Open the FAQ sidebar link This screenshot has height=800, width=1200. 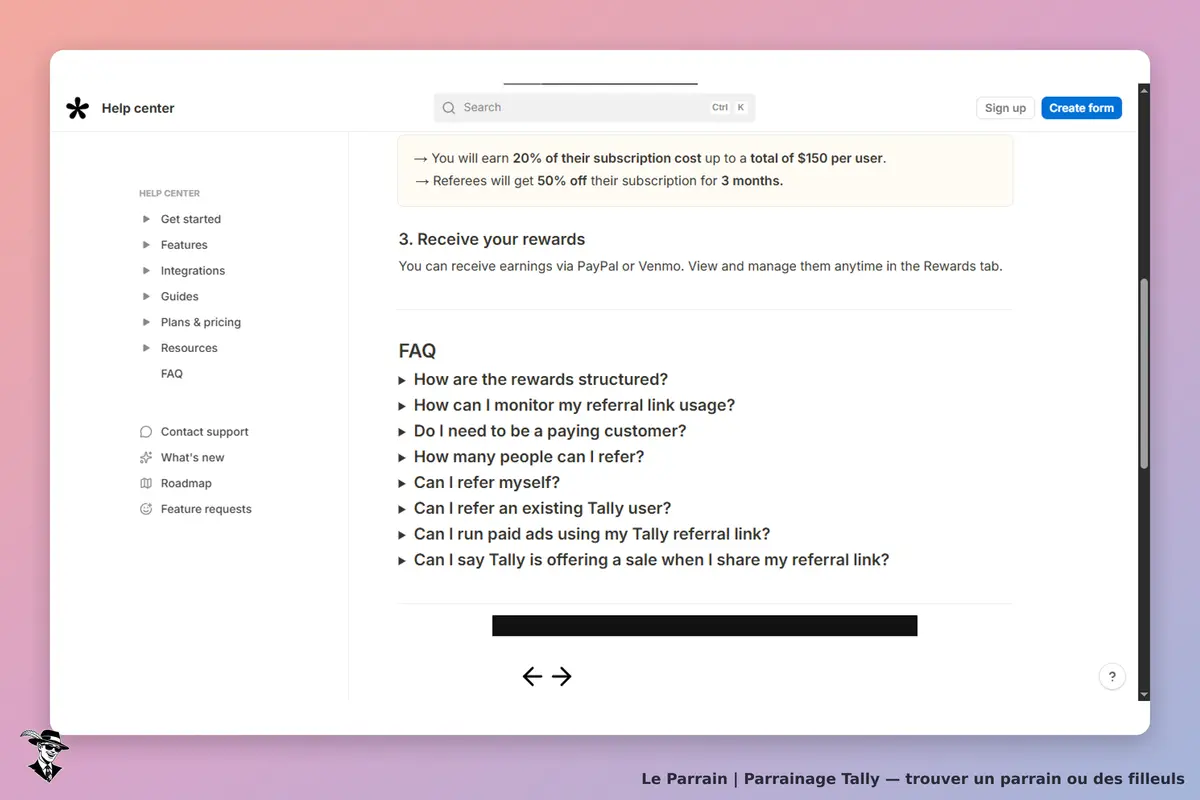click(172, 374)
